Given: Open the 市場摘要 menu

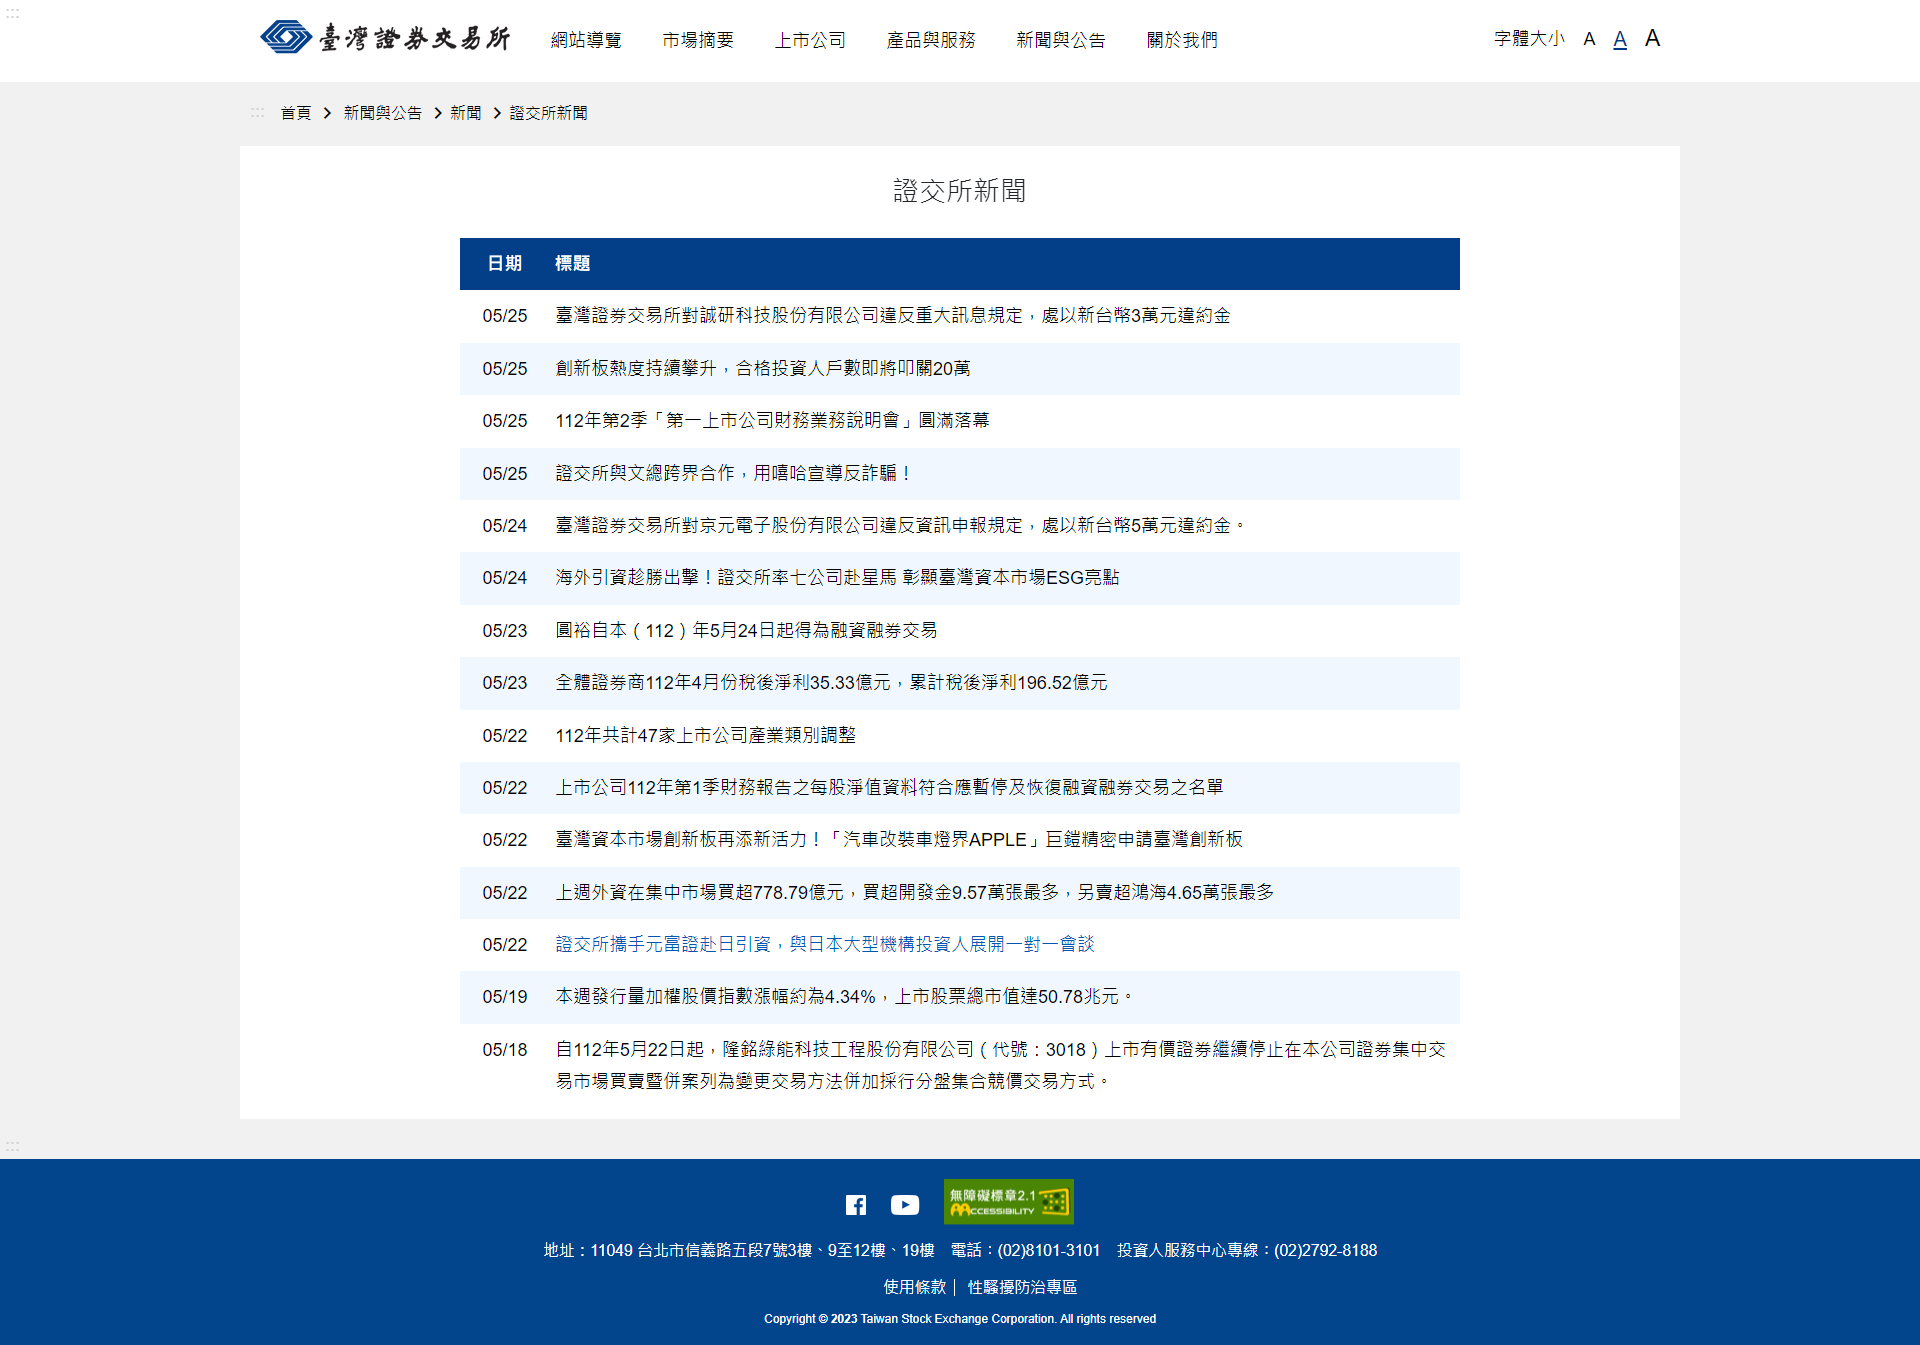Looking at the screenshot, I should (698, 40).
